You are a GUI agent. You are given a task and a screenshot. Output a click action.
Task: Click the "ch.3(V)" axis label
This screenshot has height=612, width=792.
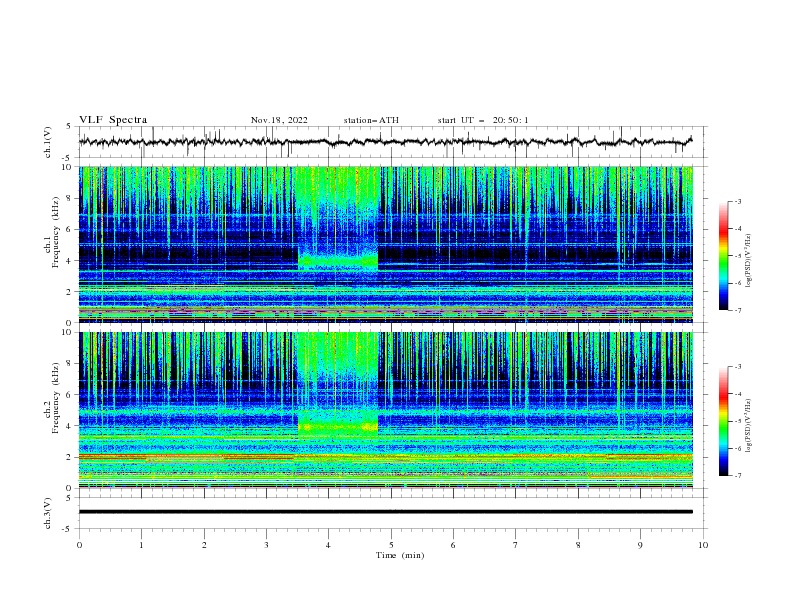48,513
